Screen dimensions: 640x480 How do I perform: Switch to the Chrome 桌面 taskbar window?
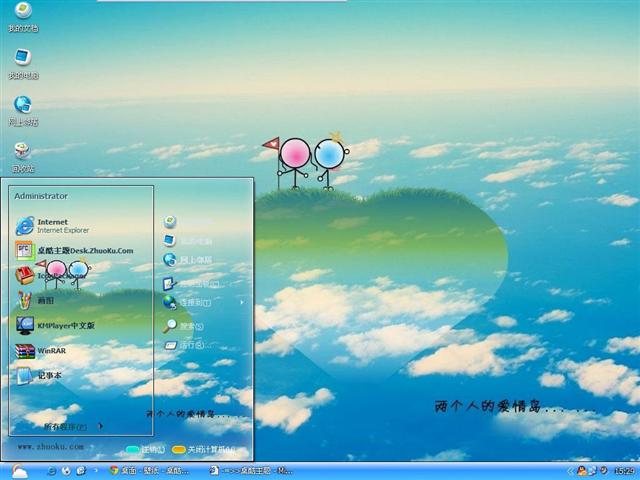click(149, 471)
